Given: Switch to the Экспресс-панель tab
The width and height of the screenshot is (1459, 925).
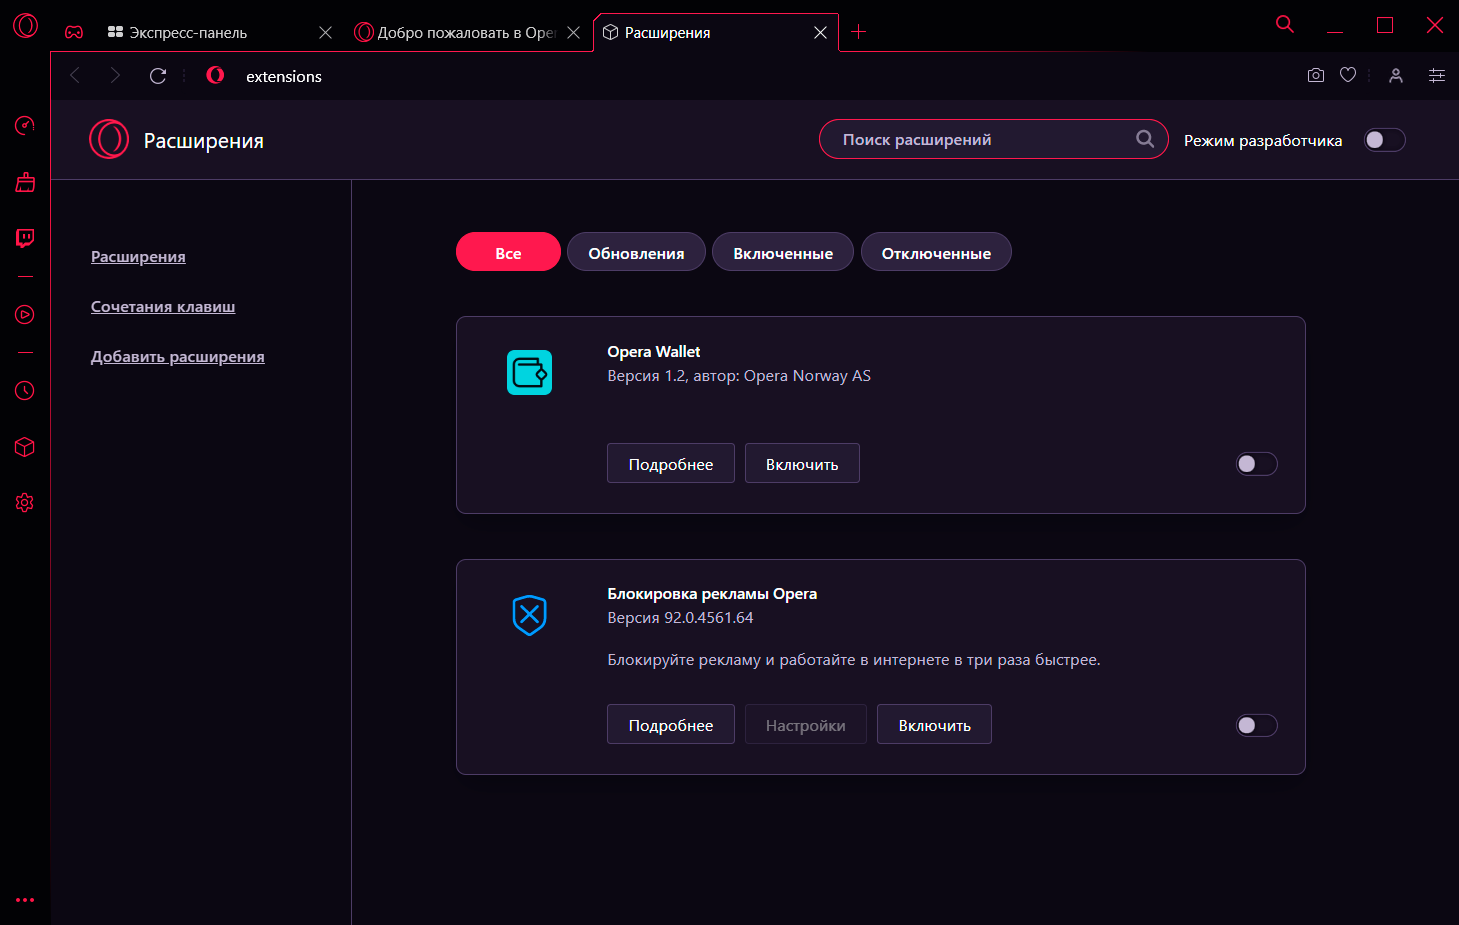Looking at the screenshot, I should pyautogui.click(x=219, y=33).
